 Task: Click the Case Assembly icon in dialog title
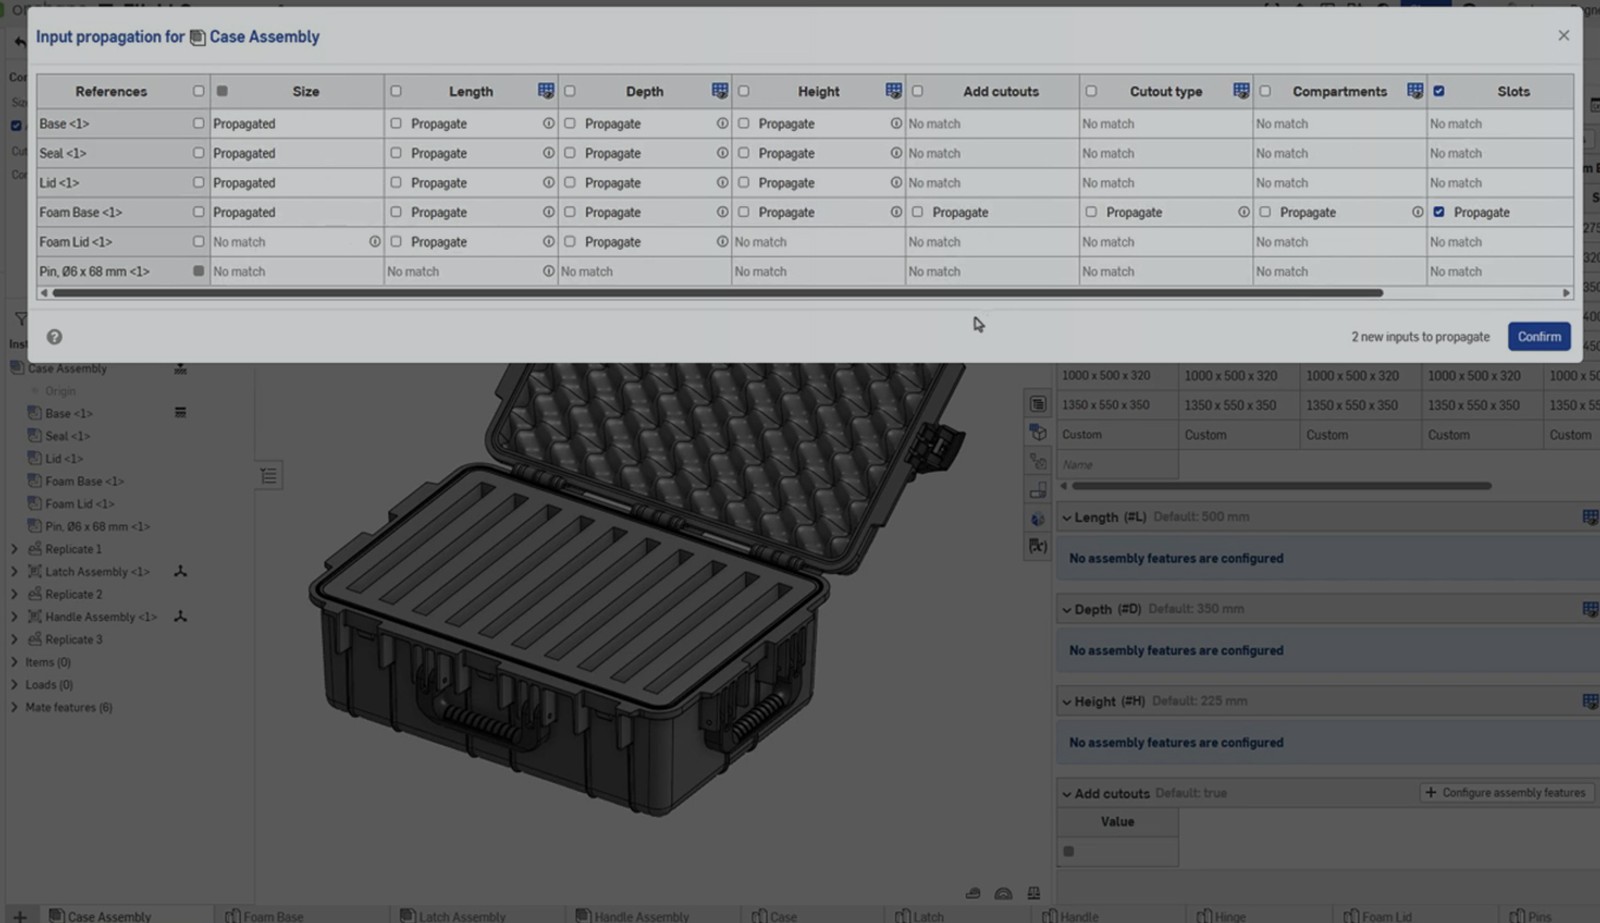[198, 37]
